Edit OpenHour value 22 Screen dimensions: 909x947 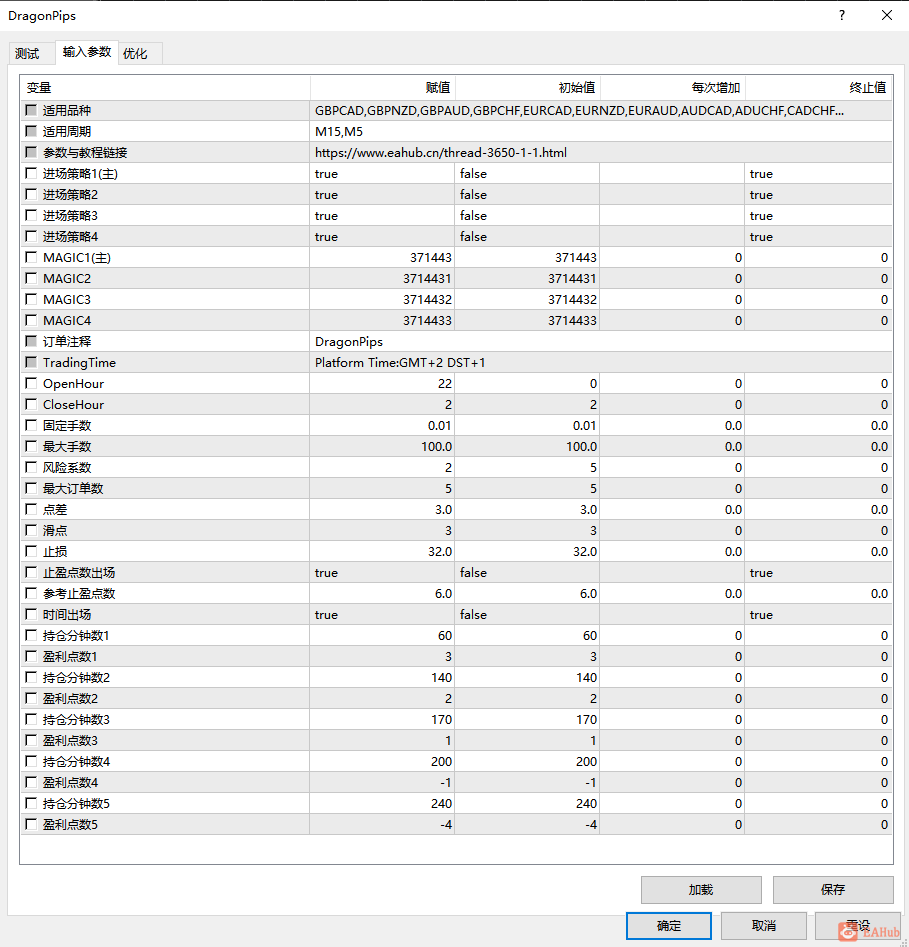(x=382, y=384)
